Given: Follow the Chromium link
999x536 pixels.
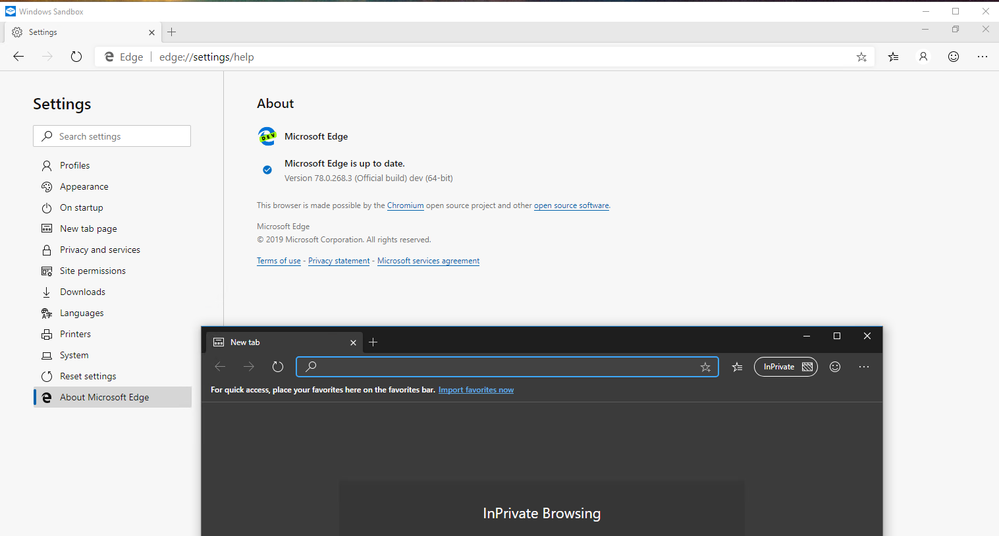Looking at the screenshot, I should (x=405, y=205).
